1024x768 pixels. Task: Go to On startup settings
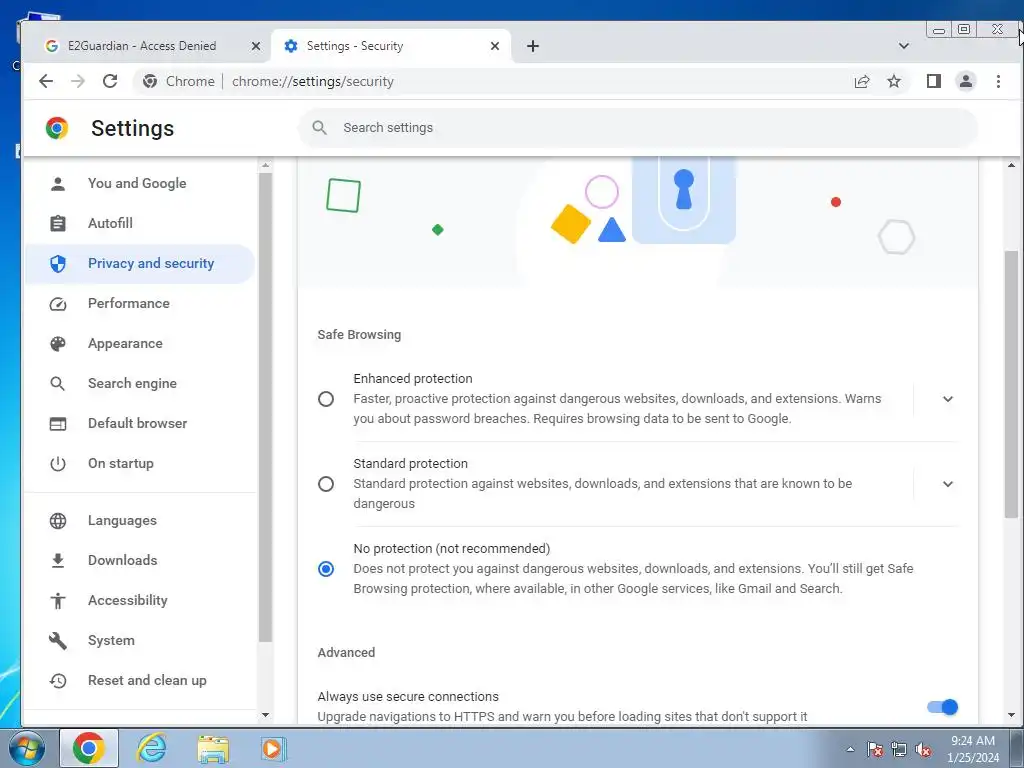pyautogui.click(x=139, y=464)
